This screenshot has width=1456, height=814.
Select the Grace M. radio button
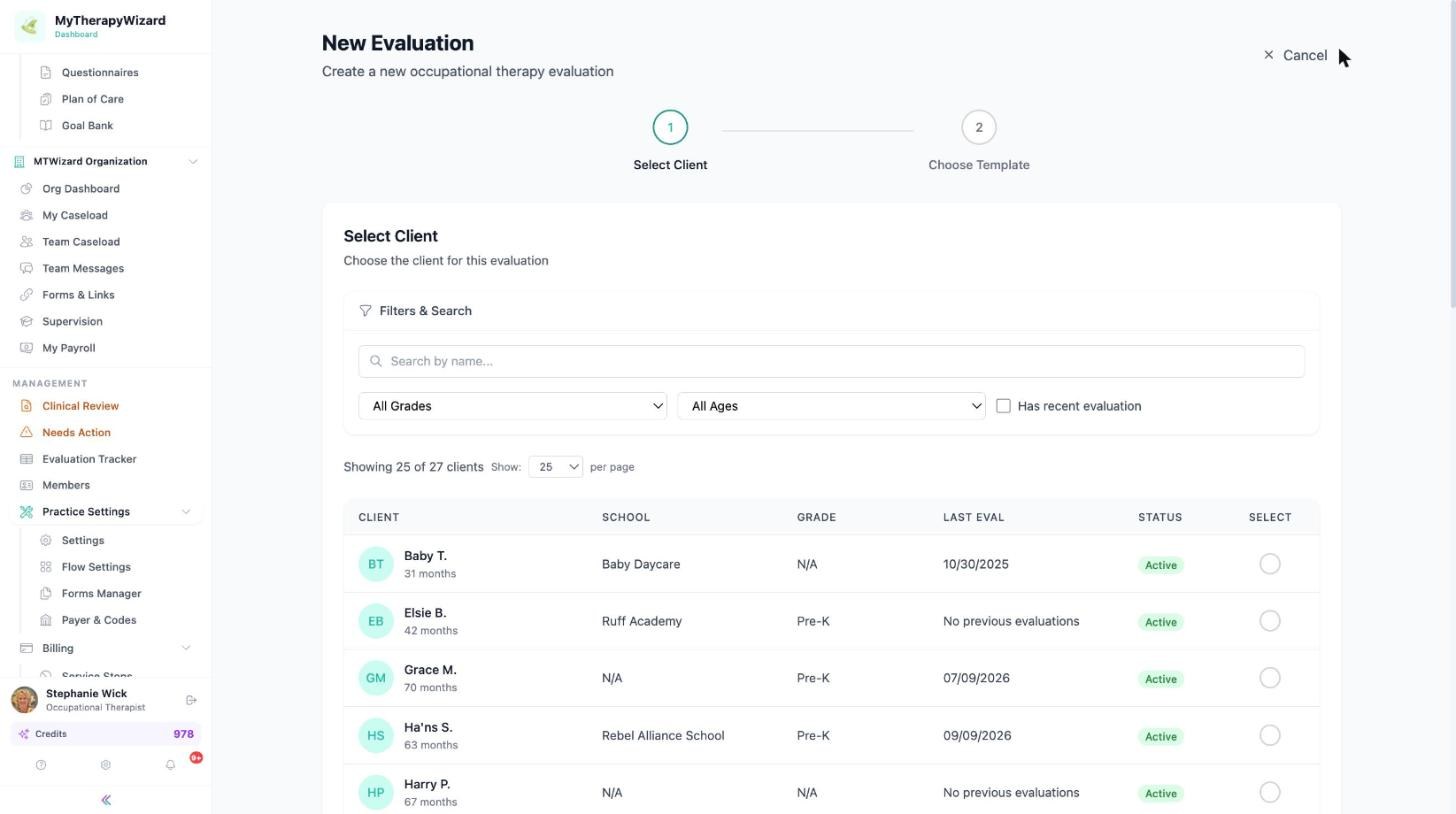1270,678
